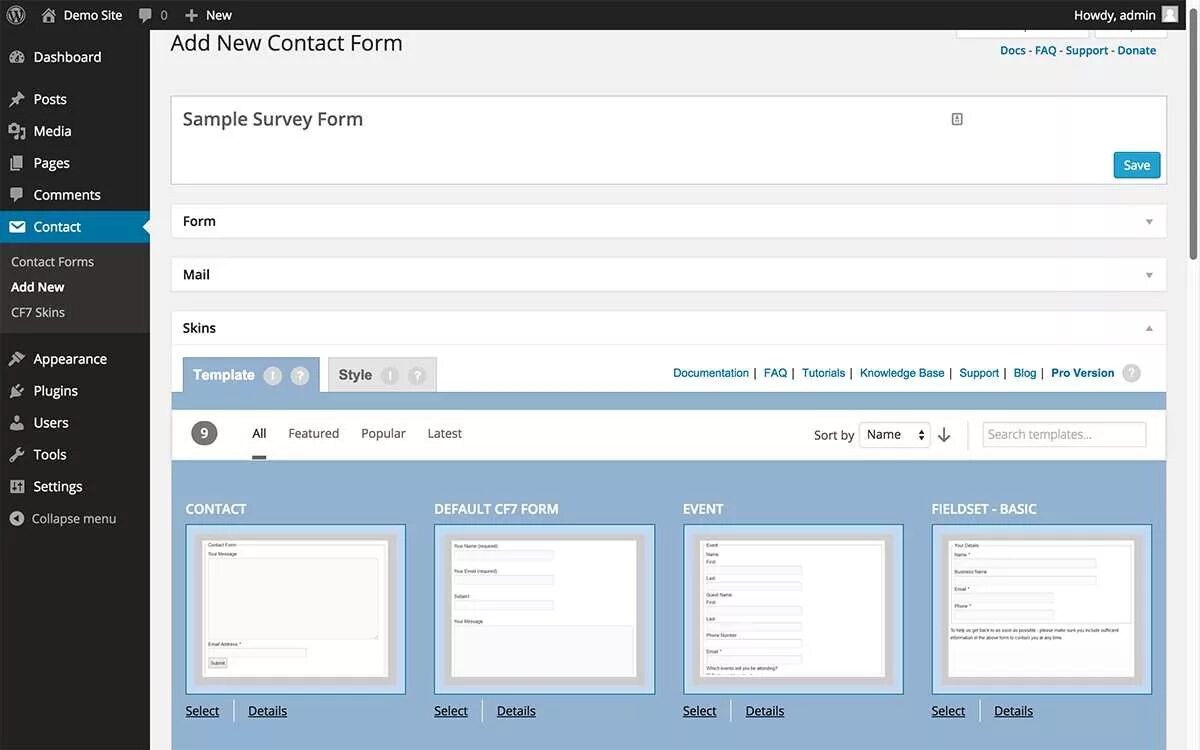Open the FAQ link in Skins toolbar
Viewport: 1200px width, 750px height.
tap(775, 373)
